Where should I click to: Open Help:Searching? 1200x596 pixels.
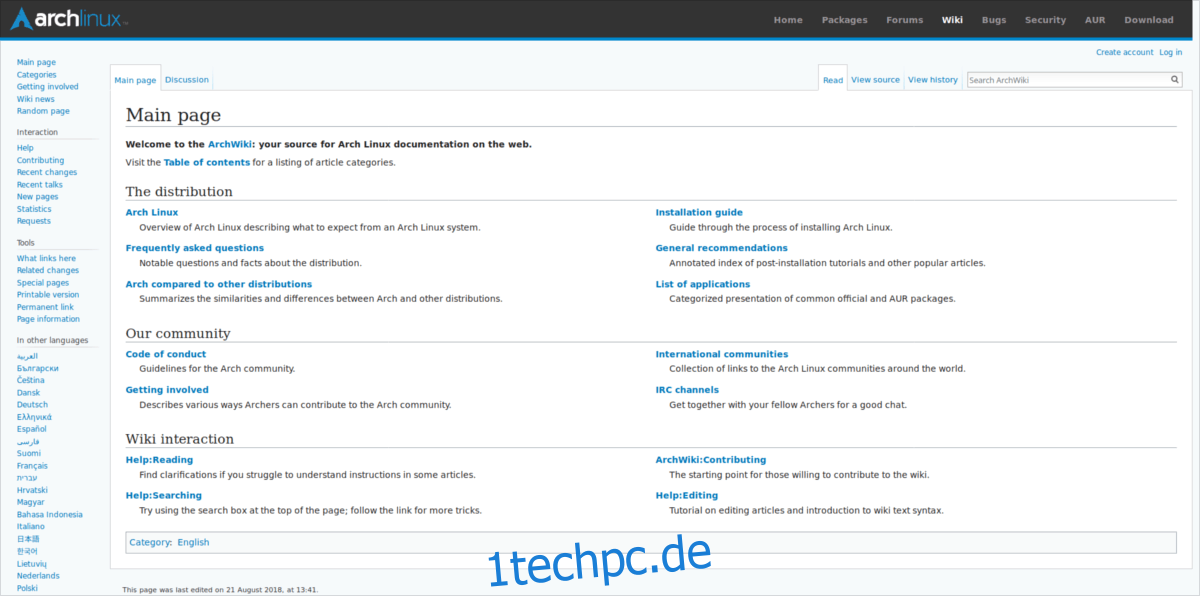pyautogui.click(x=164, y=495)
